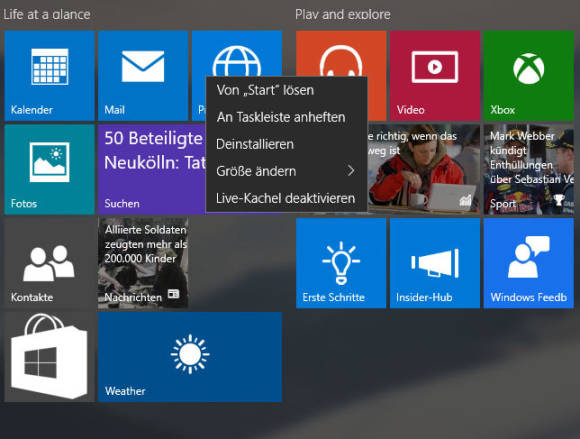This screenshot has width=580, height=439.
Task: Click the 'Play and explore' group header
Action: click(x=343, y=14)
